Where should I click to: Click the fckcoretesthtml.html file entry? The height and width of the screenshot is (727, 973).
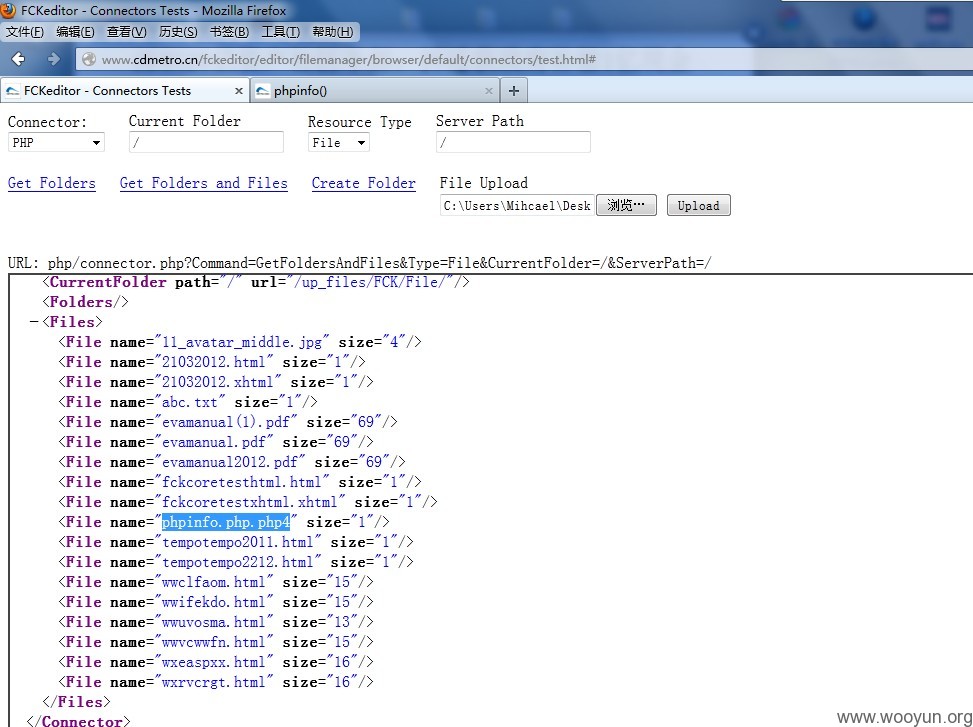point(240,482)
